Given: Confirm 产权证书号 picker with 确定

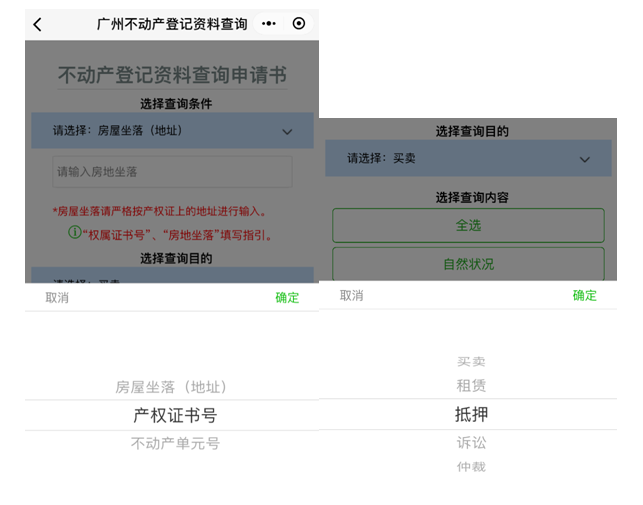Looking at the screenshot, I should [287, 298].
